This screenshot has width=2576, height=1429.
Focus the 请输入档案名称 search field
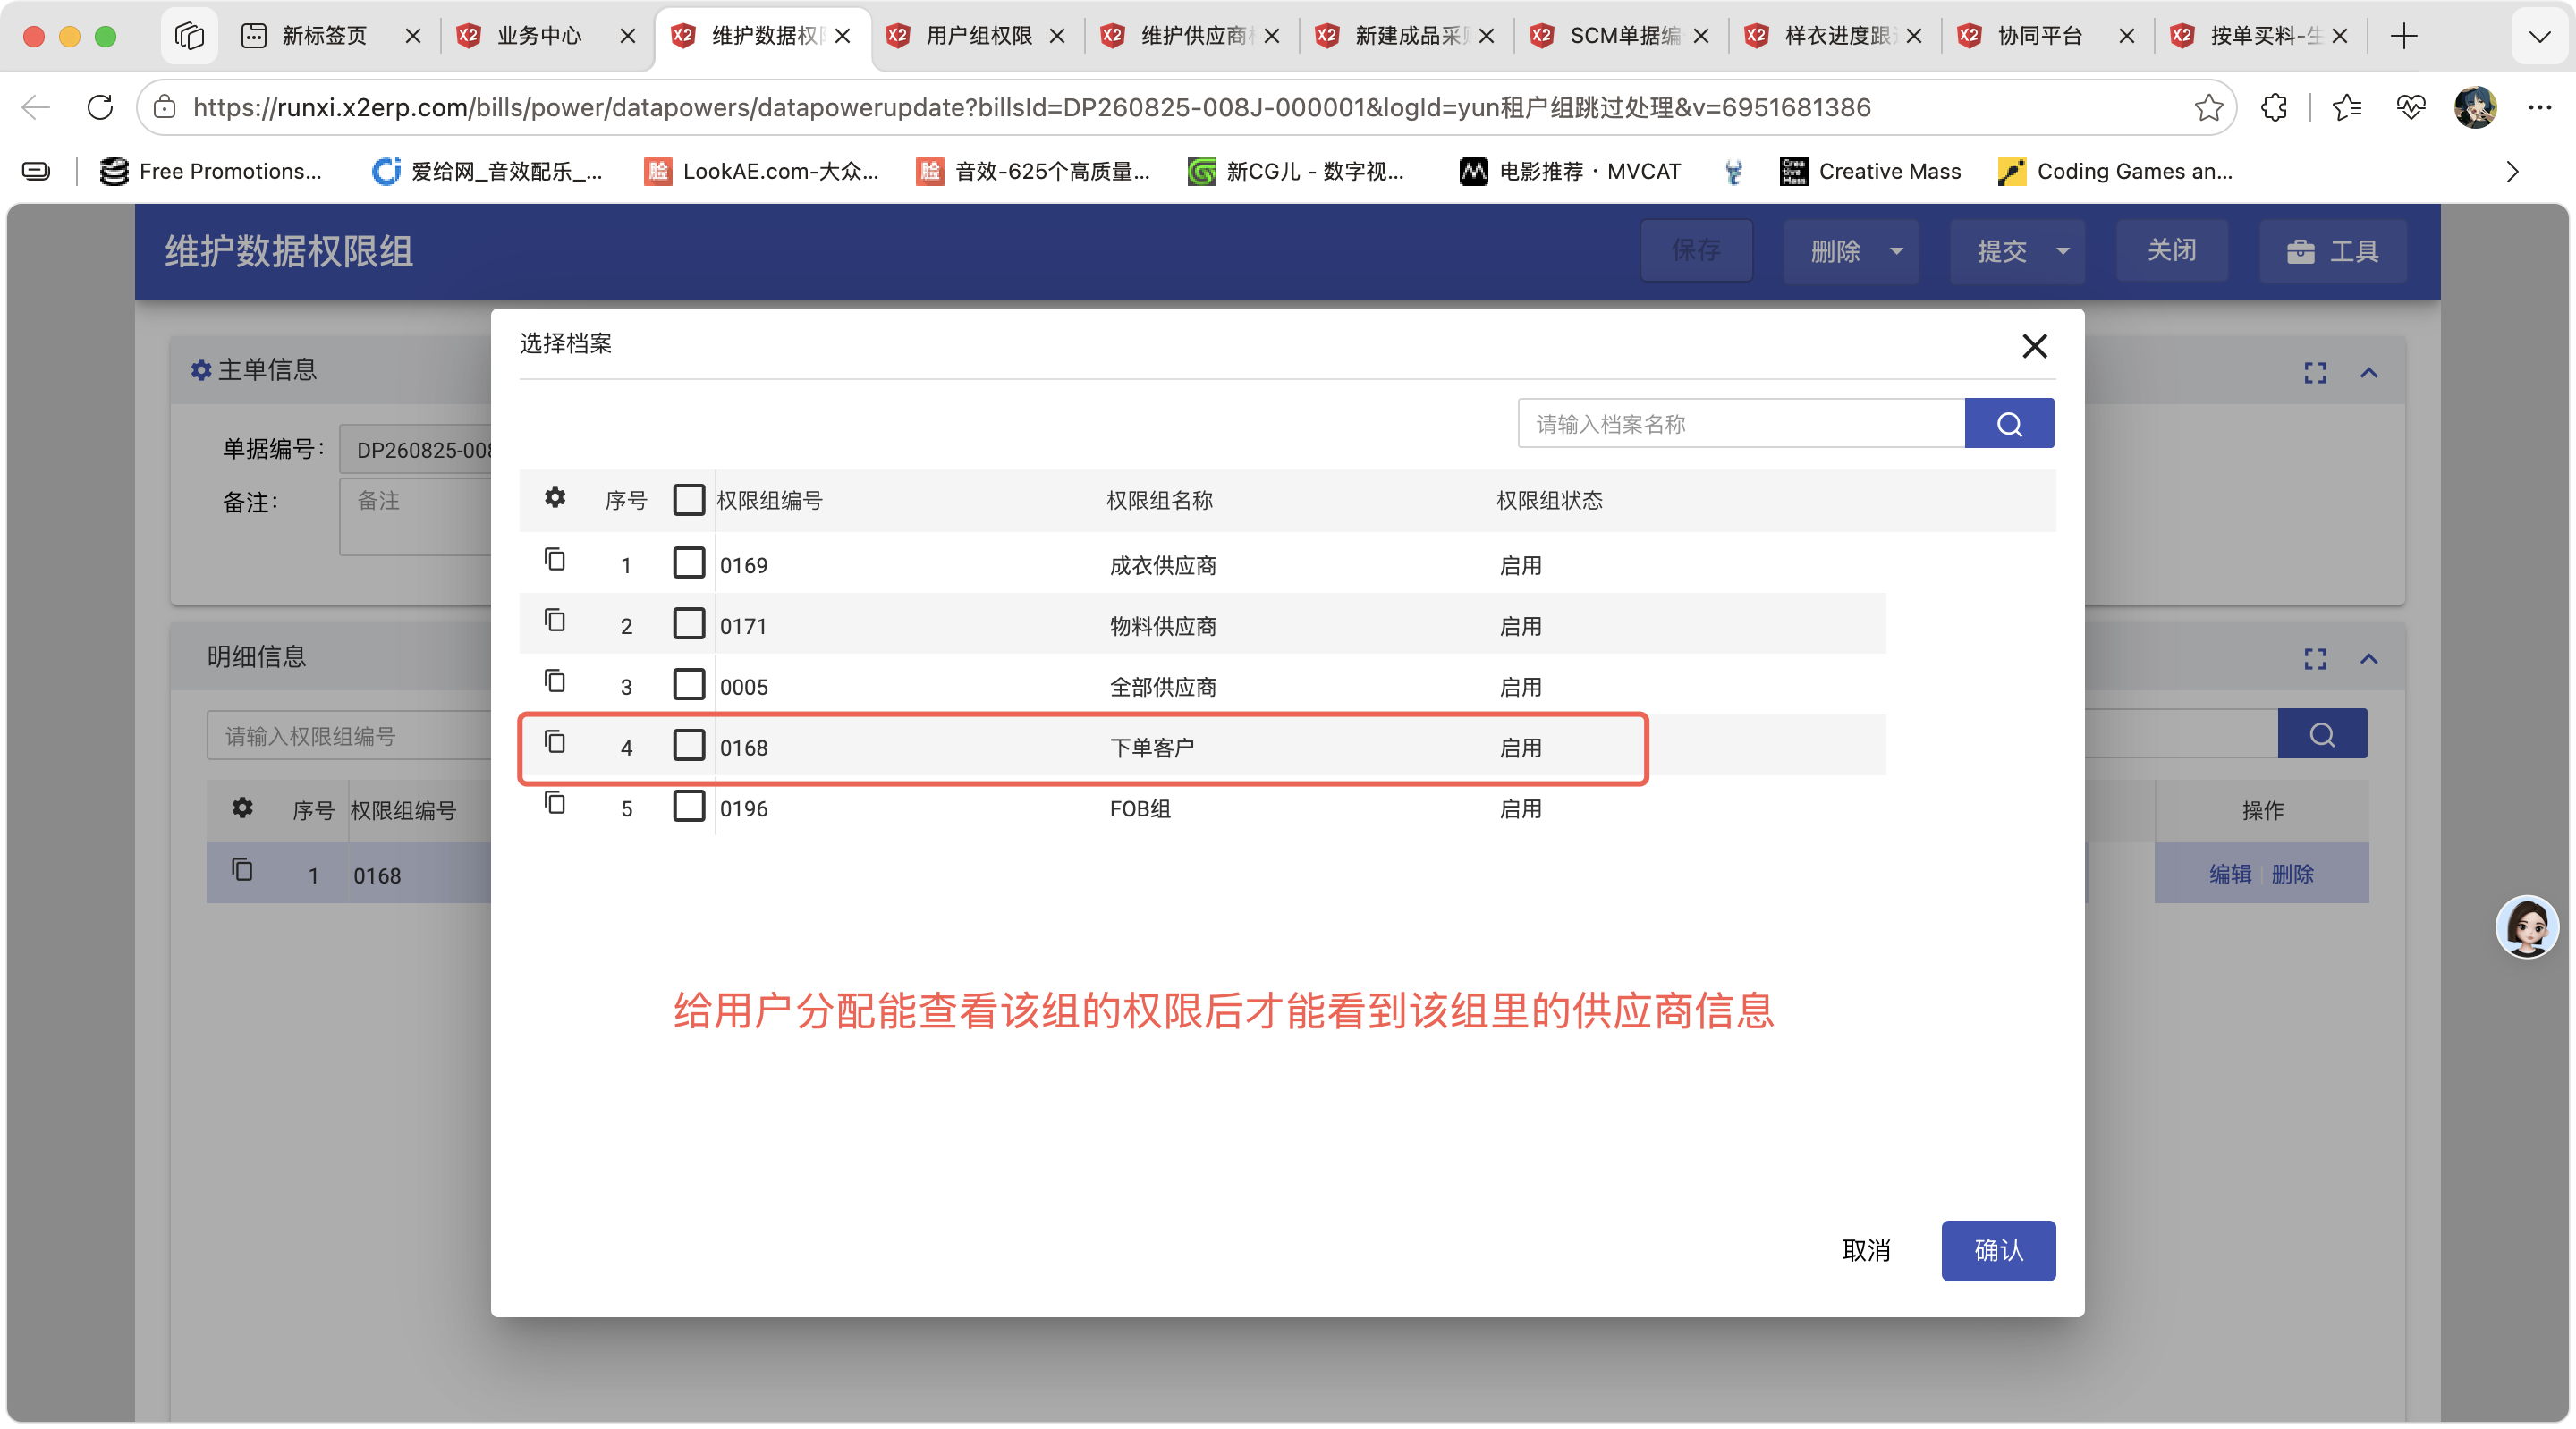[x=1741, y=424]
